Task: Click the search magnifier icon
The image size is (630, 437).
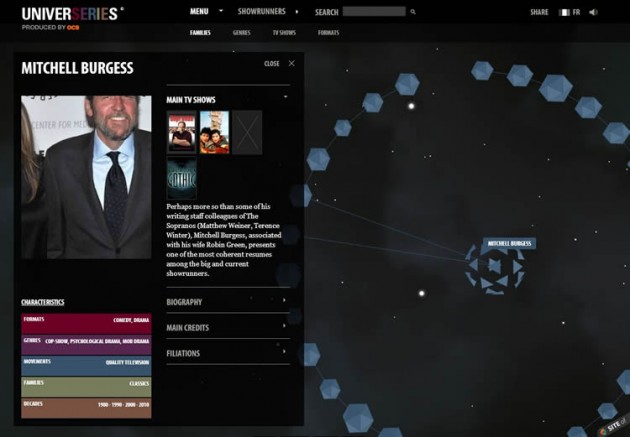Action: [x=413, y=12]
